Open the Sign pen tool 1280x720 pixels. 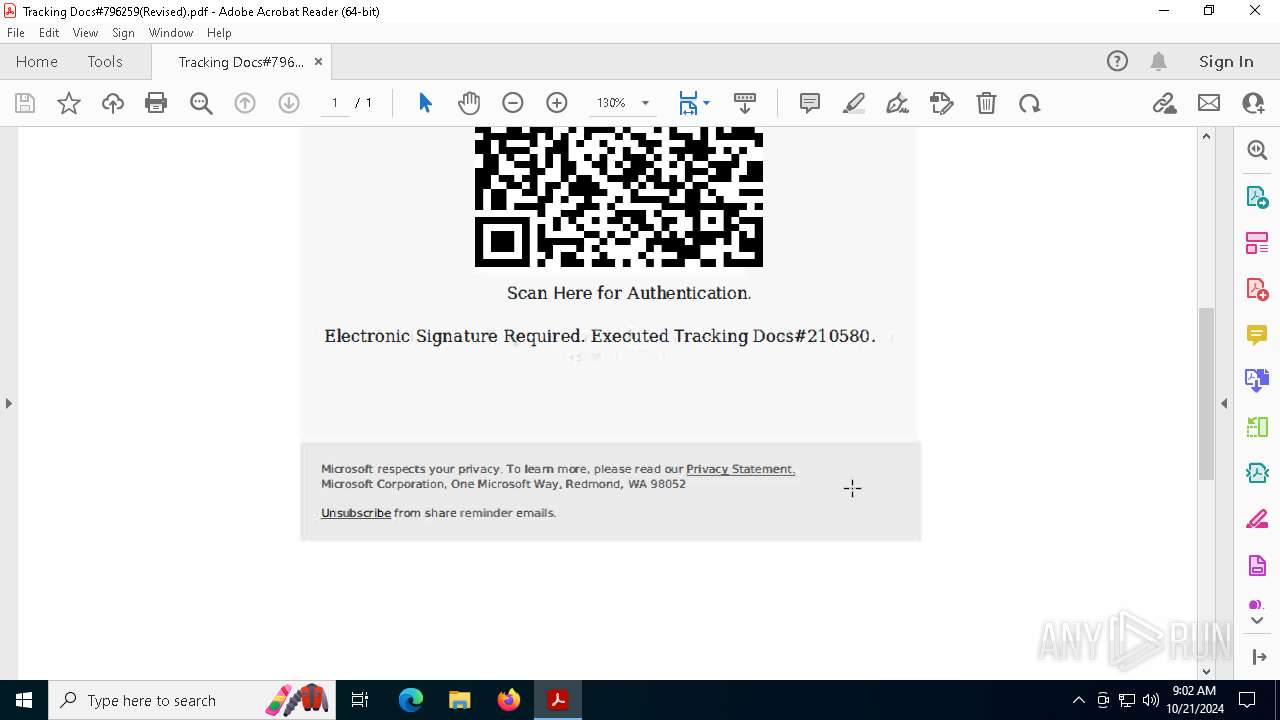point(897,103)
